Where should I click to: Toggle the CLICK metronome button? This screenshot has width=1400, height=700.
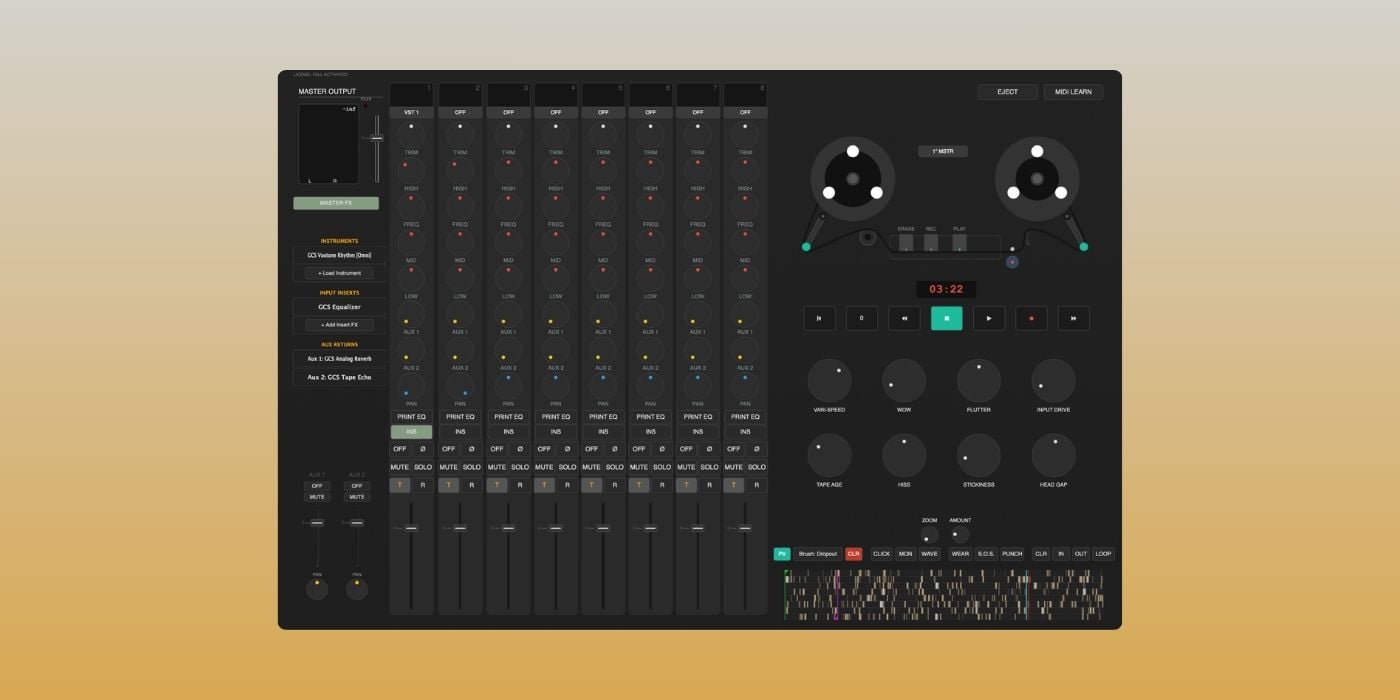coord(881,553)
